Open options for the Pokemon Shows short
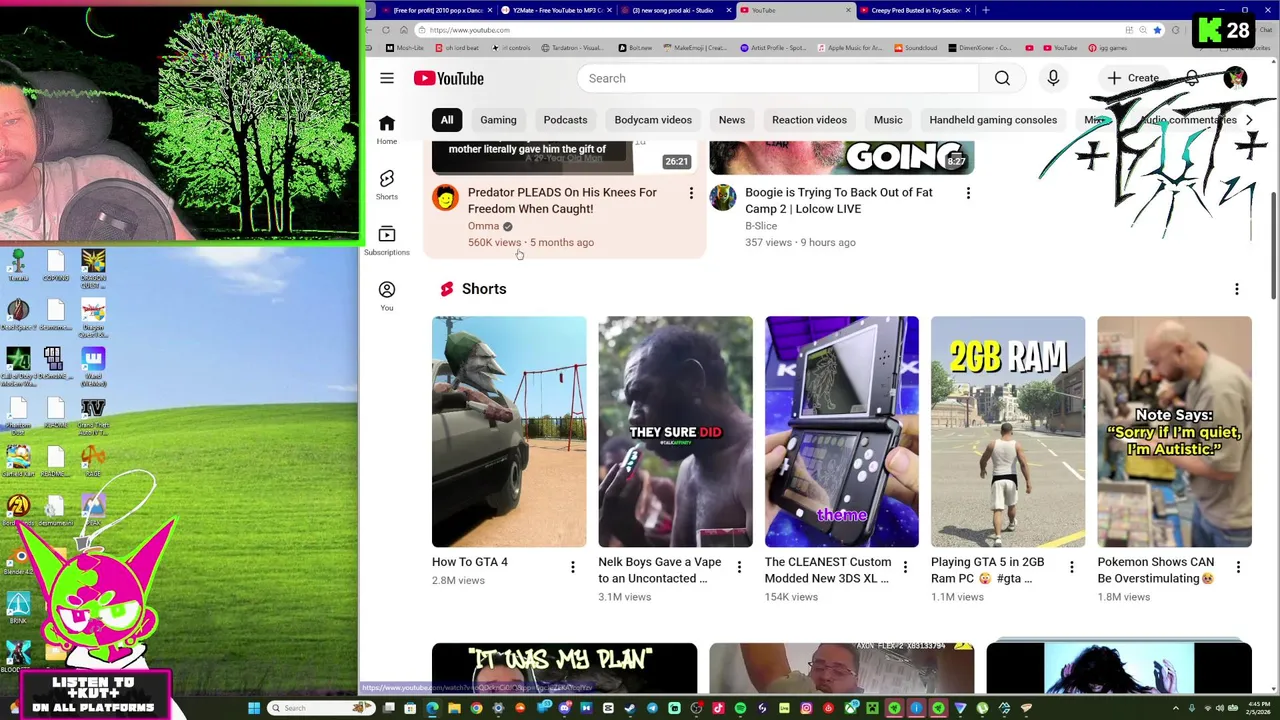The height and width of the screenshot is (720, 1280). [1238, 568]
